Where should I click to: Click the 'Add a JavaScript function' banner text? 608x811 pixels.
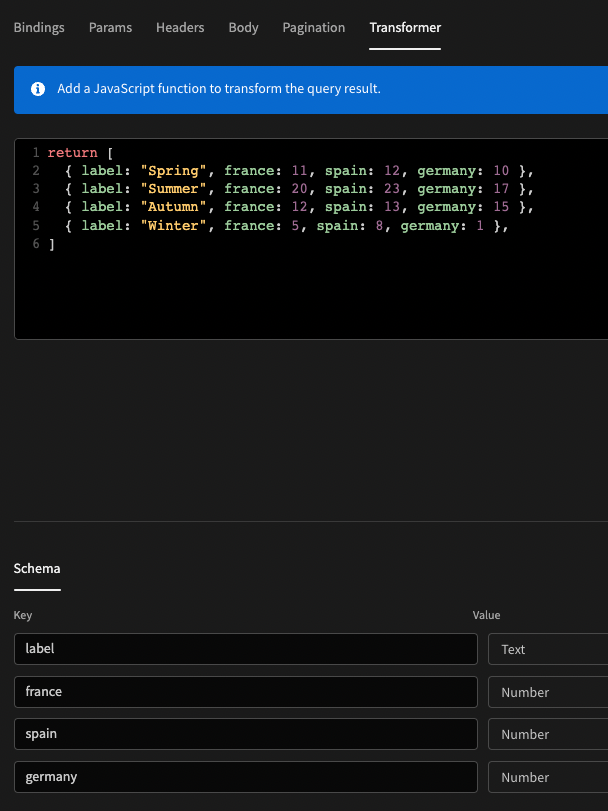click(219, 89)
